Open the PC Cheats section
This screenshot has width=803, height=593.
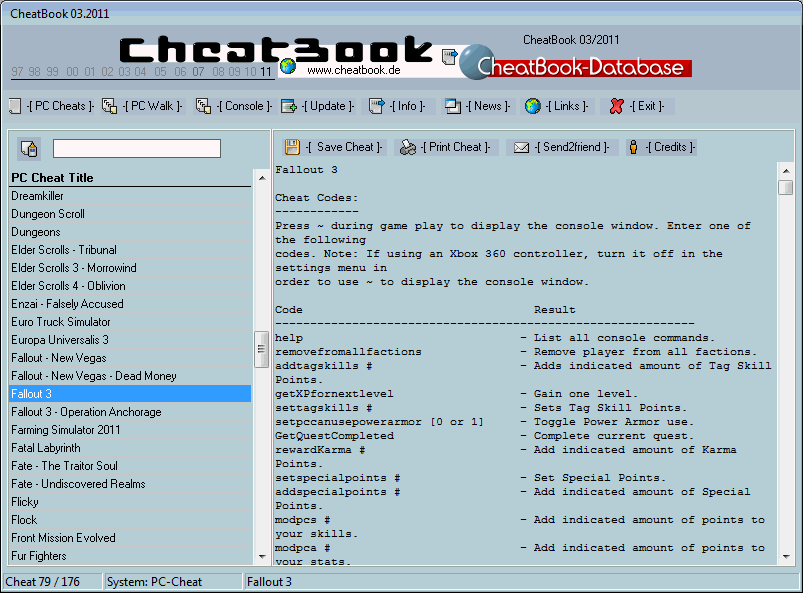pos(60,106)
